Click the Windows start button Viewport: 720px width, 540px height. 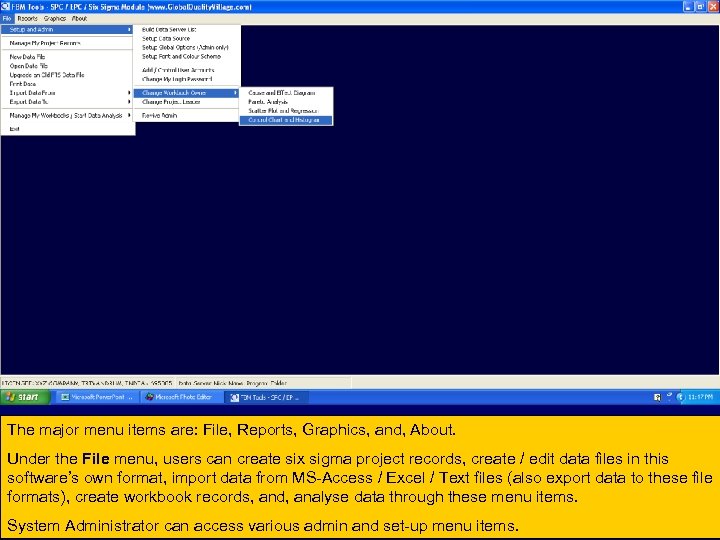tap(25, 397)
